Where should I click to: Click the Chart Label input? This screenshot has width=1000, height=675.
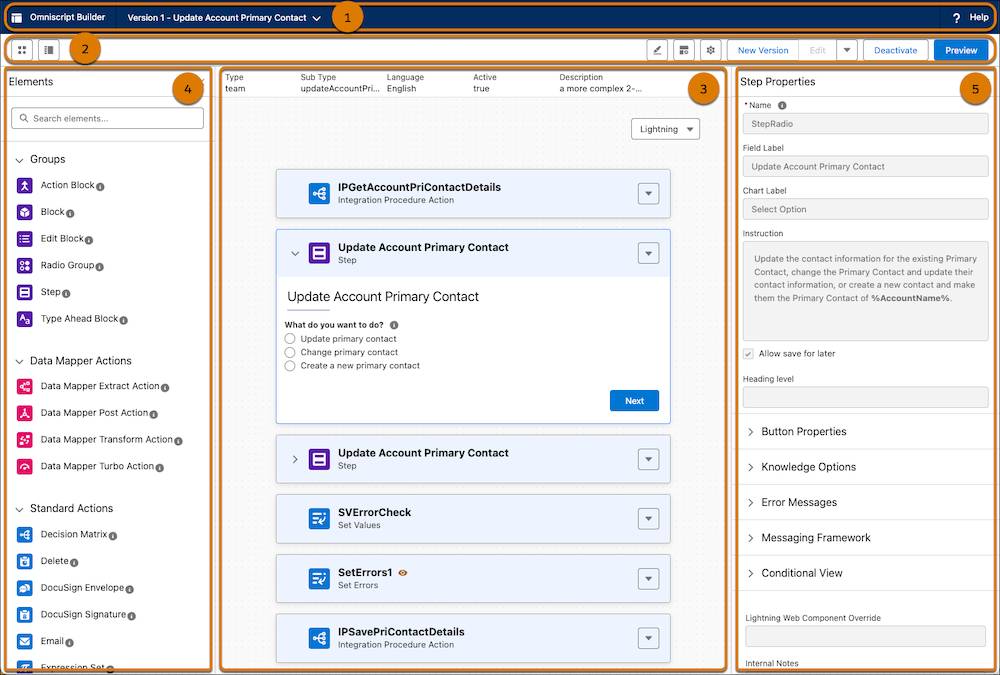coord(865,209)
